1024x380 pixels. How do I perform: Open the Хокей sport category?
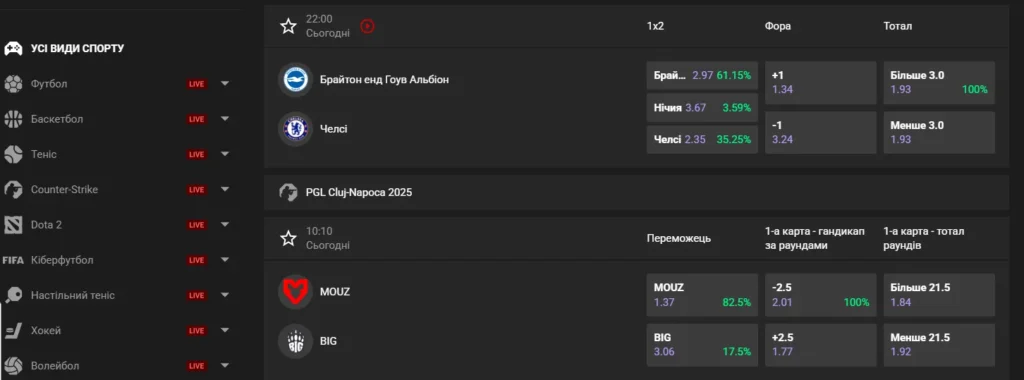tap(46, 330)
